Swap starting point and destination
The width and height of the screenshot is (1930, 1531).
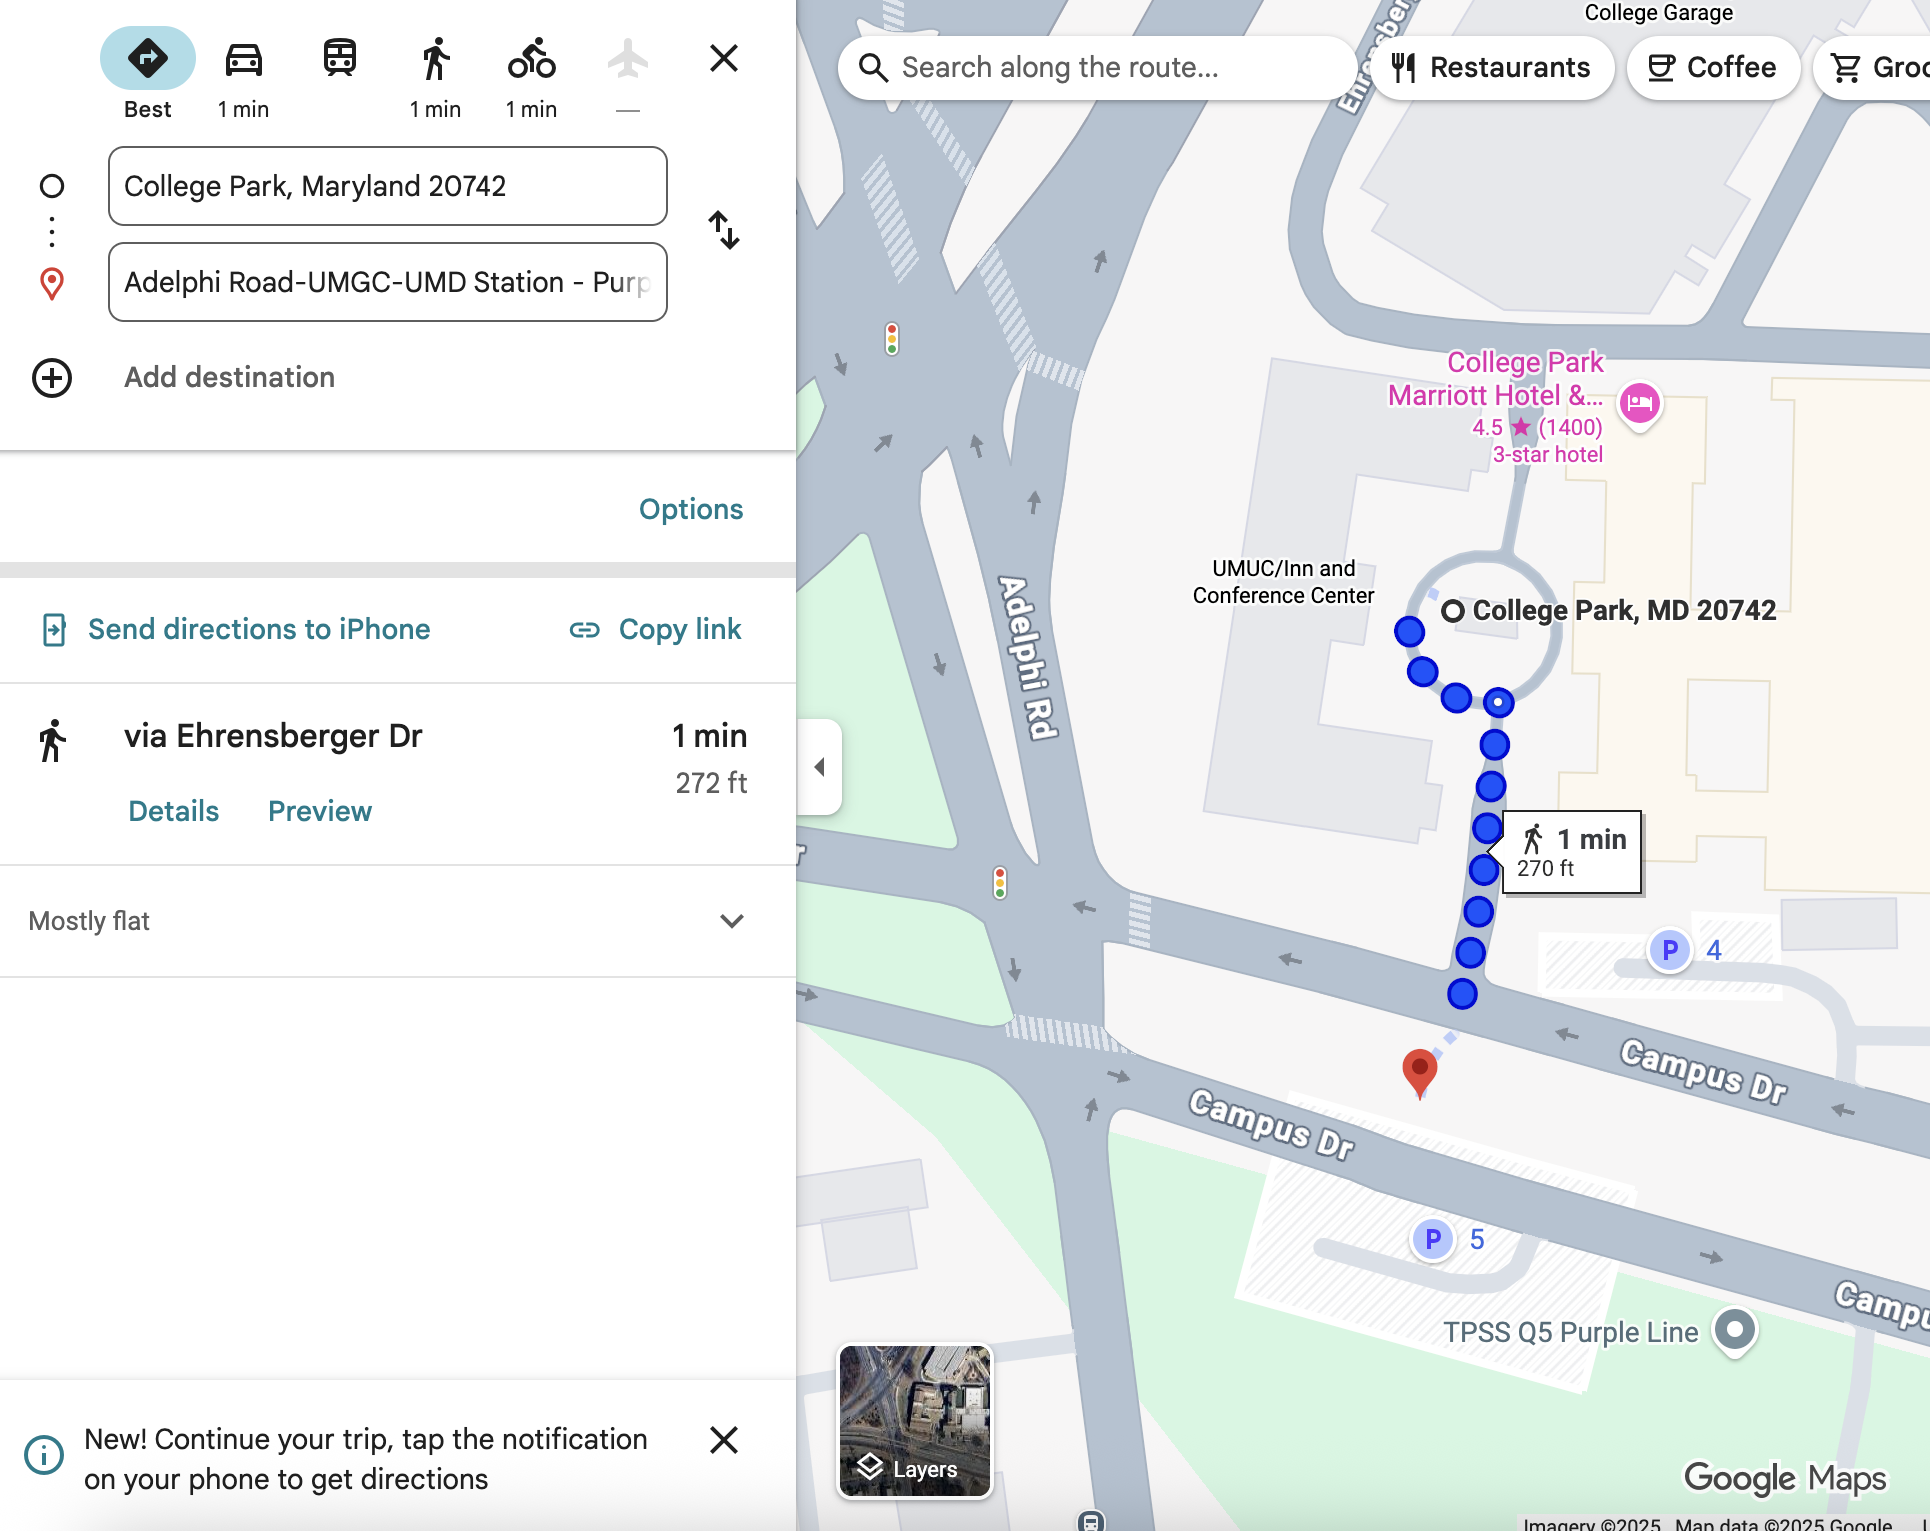point(724,230)
